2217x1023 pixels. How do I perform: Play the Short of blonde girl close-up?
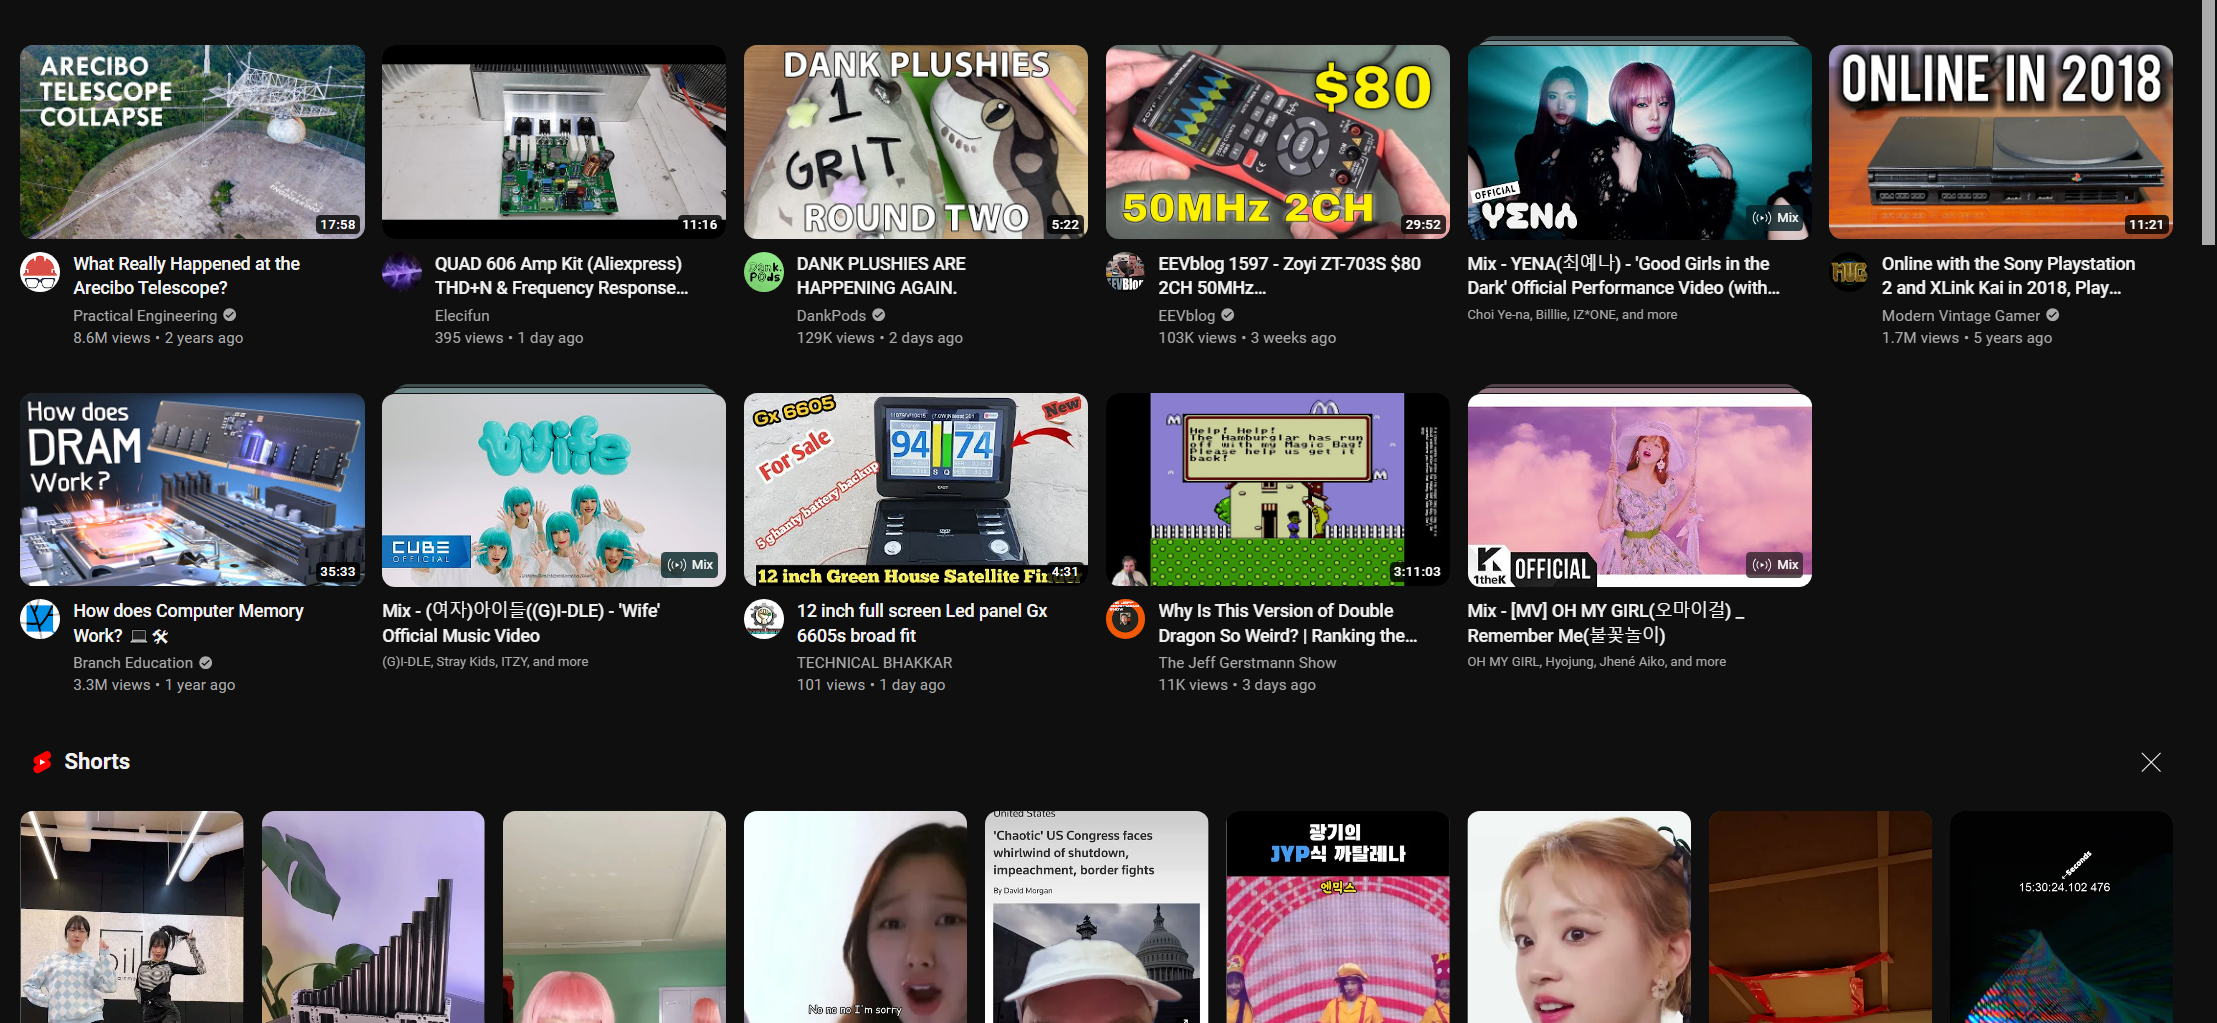click(1579, 917)
